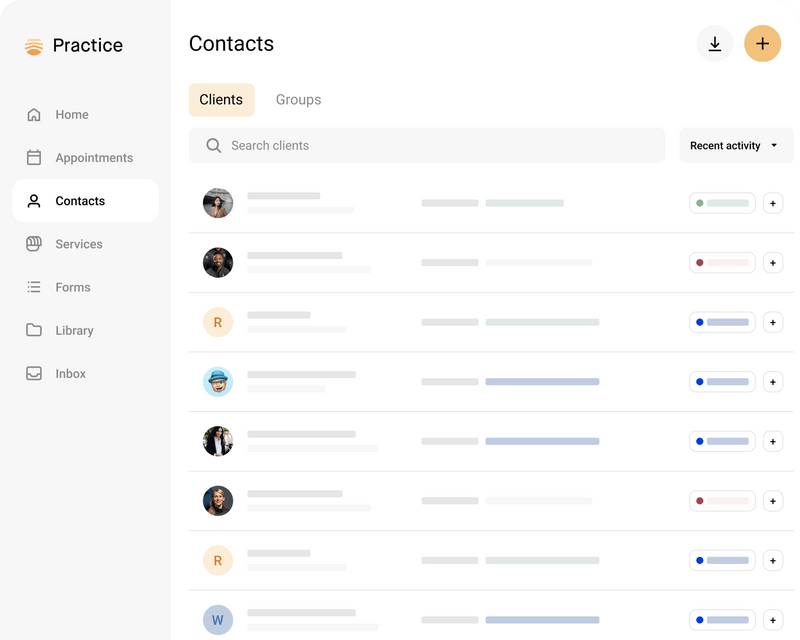Screen dimensions: 800x640
Task: Toggle the red status pill on the second contact
Action: (722, 262)
